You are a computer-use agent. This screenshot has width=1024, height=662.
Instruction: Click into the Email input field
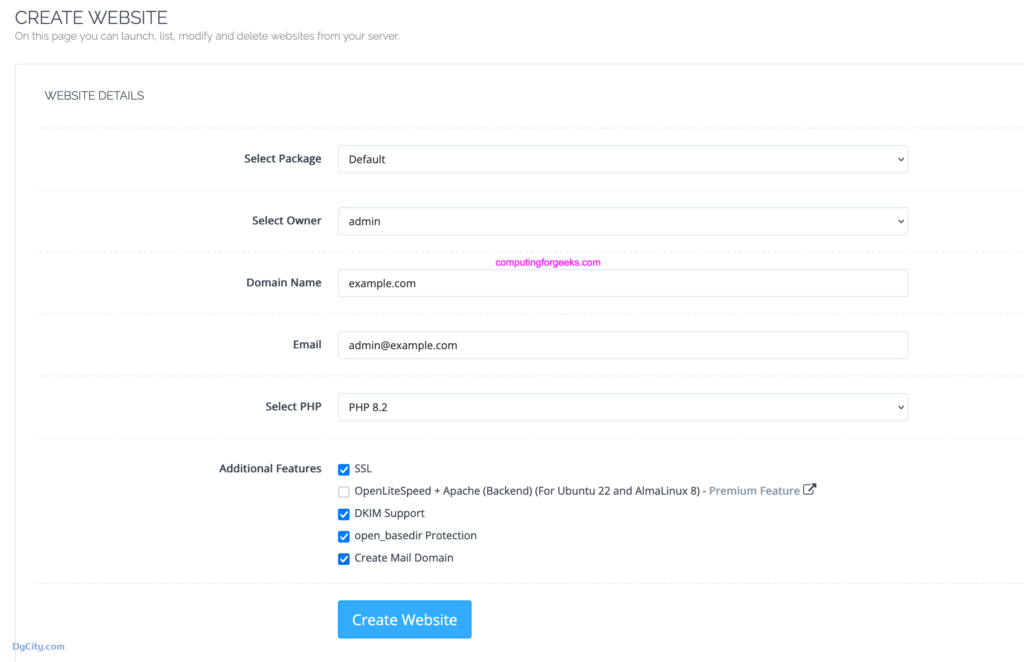coord(622,345)
